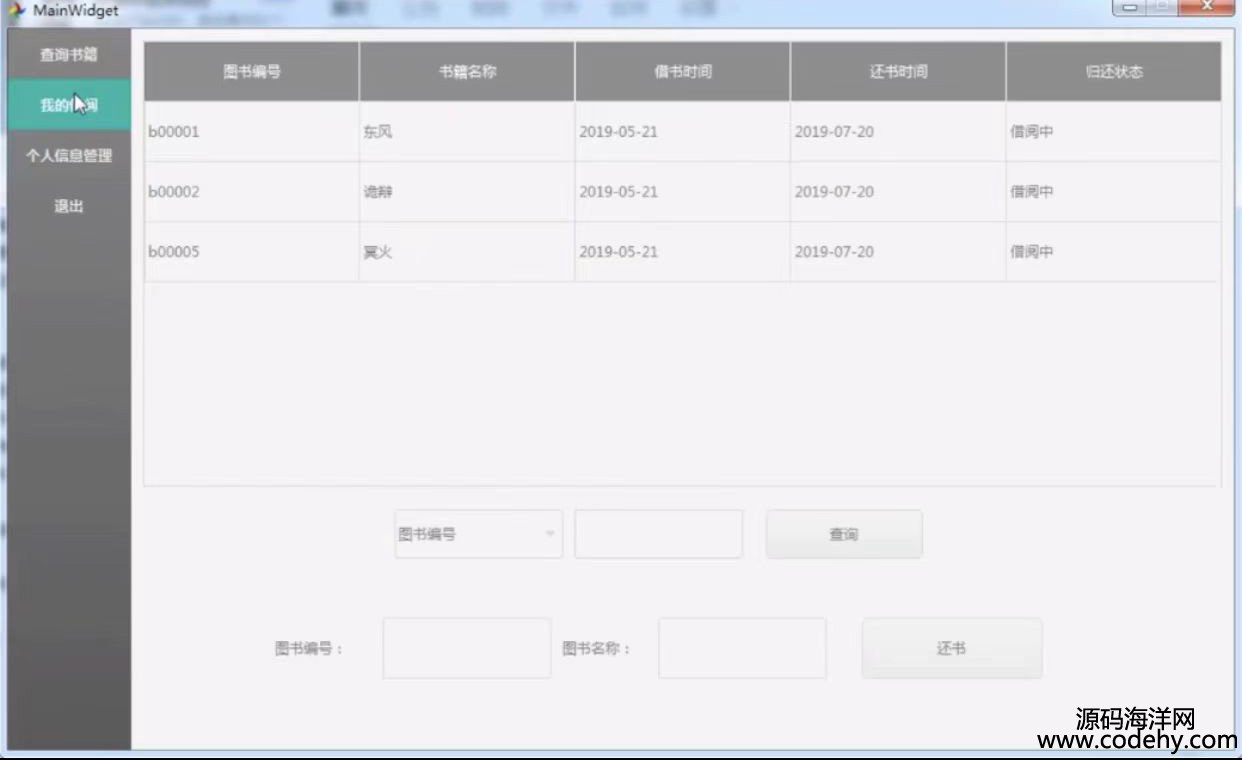Click the 借阅中 status in row b00005

[1114, 251]
